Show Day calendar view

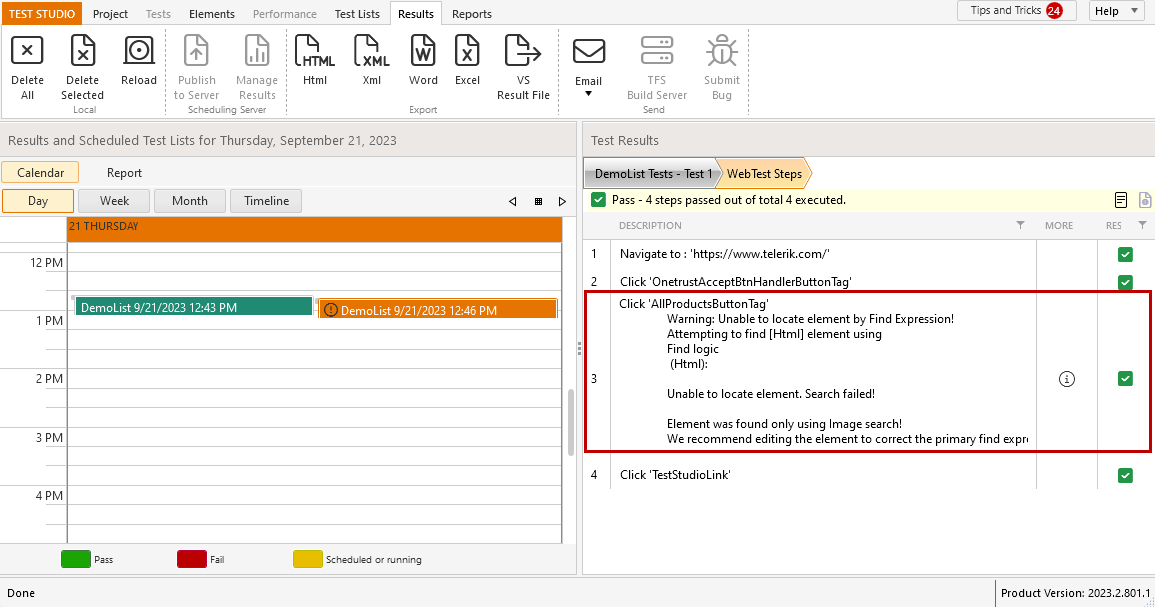[38, 200]
